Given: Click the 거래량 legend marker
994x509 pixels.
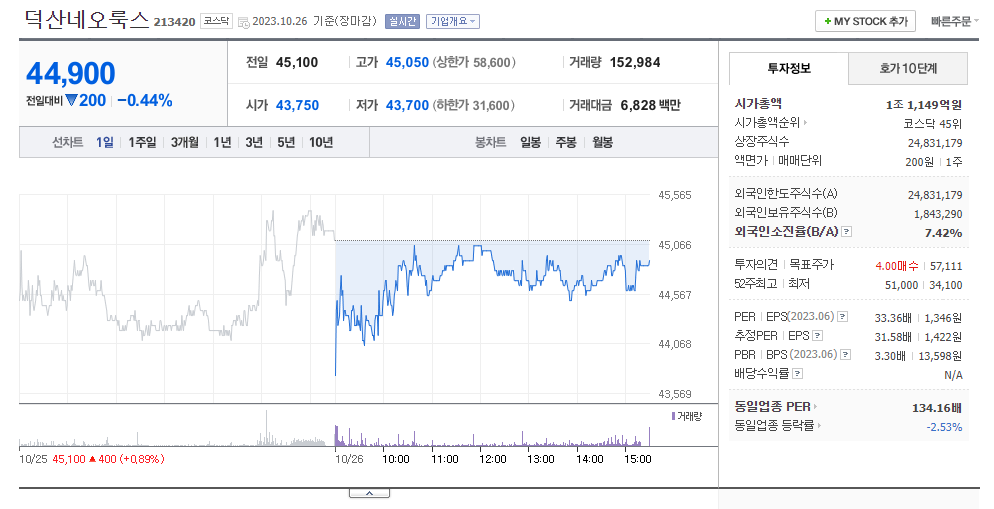Looking at the screenshot, I should pos(673,416).
